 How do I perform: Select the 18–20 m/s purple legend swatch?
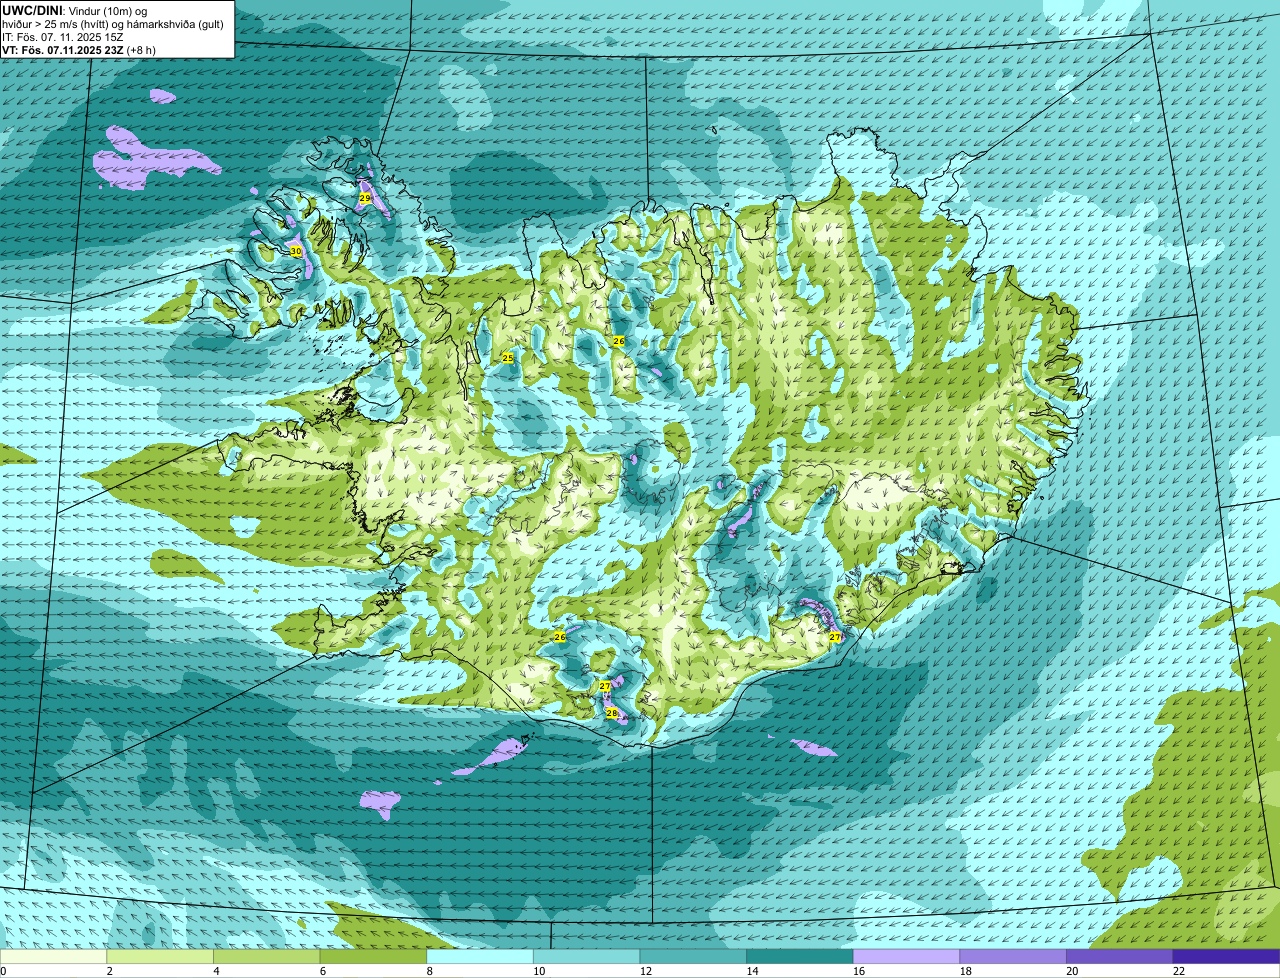(x=1013, y=957)
